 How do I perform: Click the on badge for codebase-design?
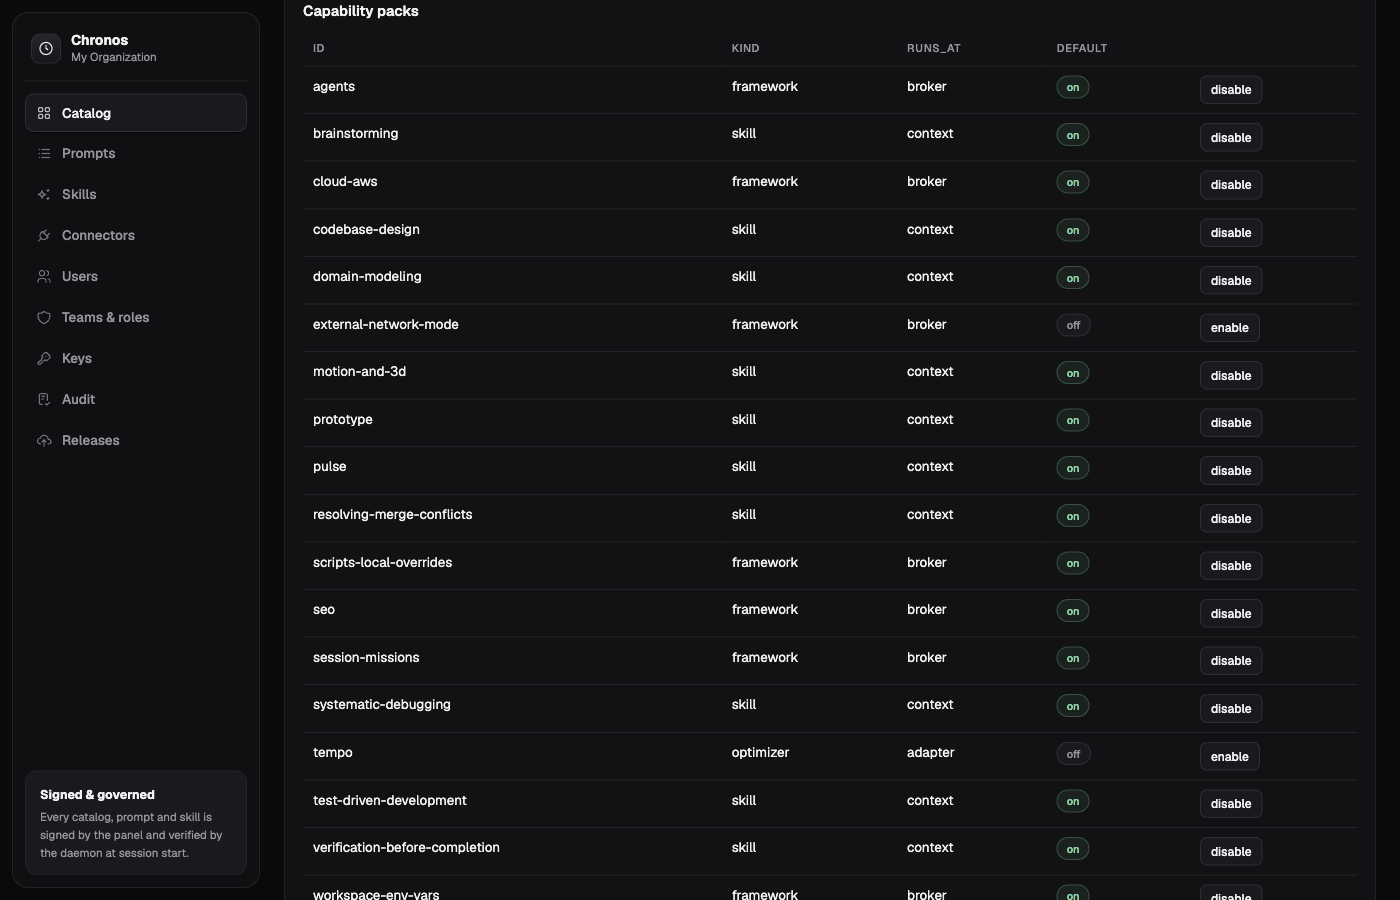[x=1073, y=231]
